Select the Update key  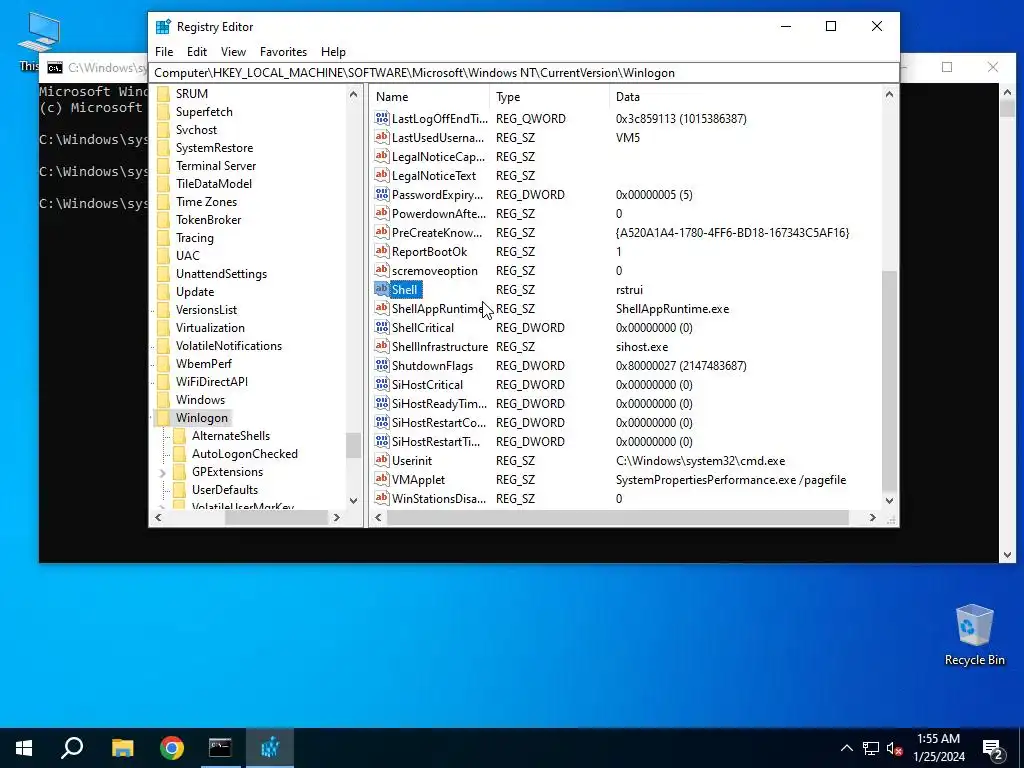[195, 292]
